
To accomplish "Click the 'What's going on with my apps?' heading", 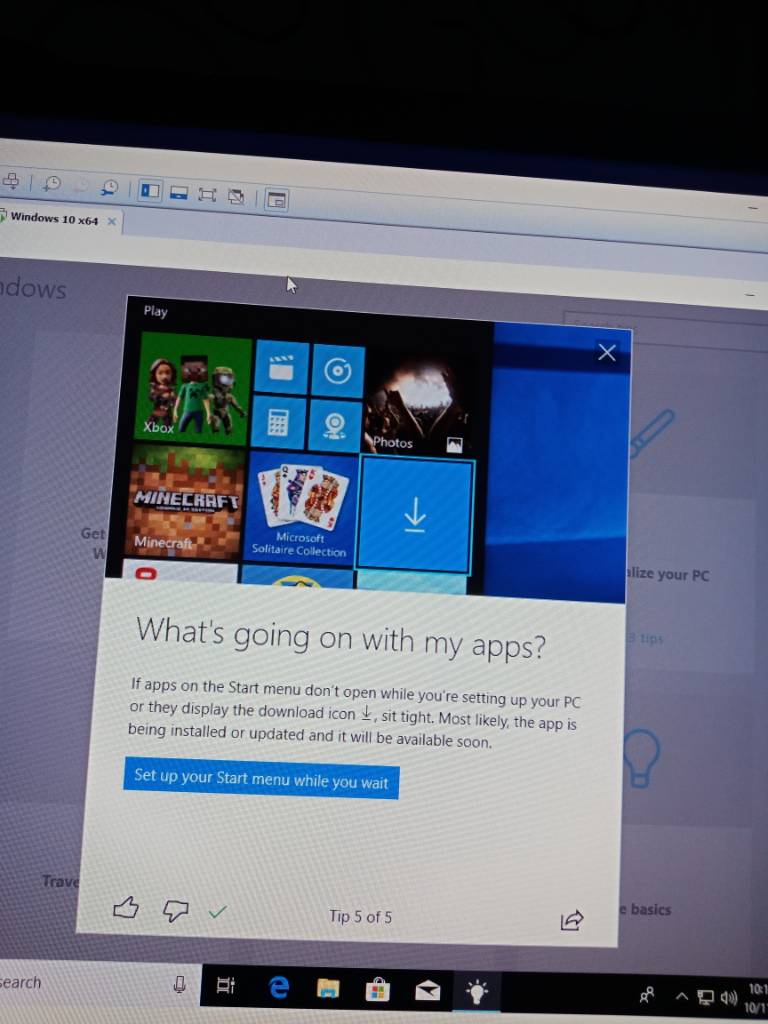I will click(x=340, y=639).
